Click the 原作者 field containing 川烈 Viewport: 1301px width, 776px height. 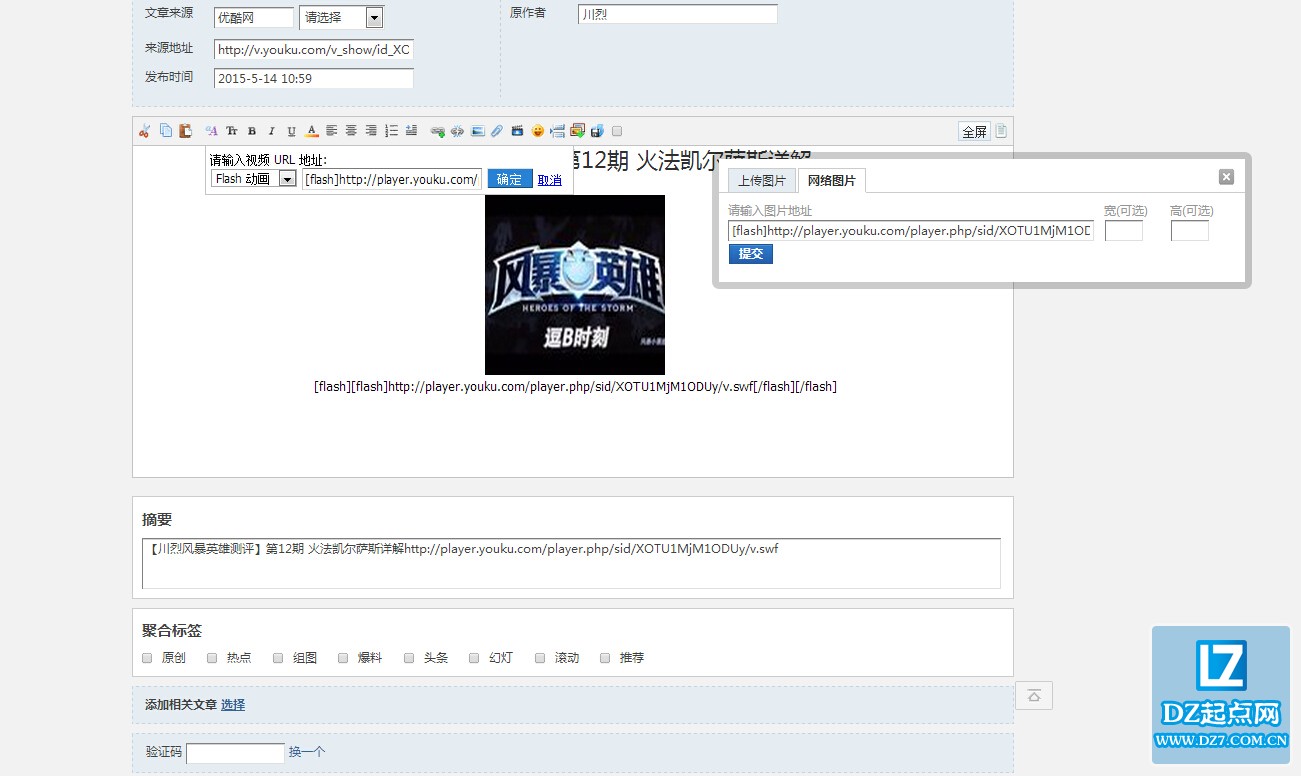point(677,14)
